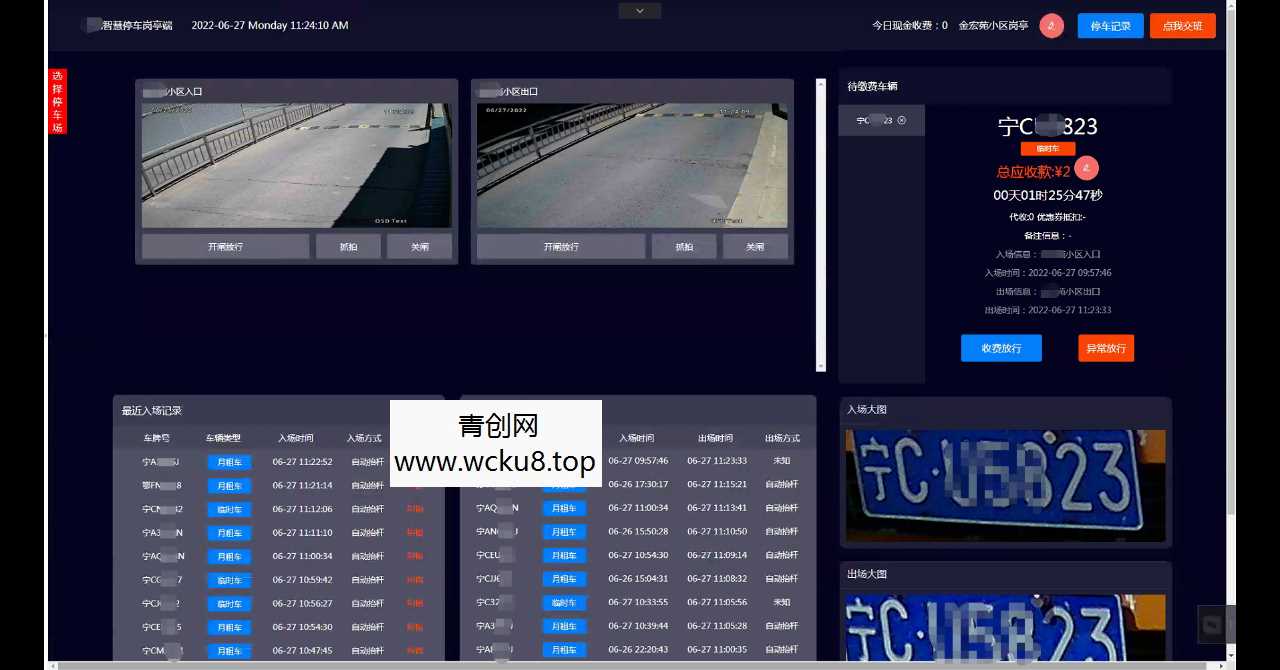The width and height of the screenshot is (1280, 670).
Task: Click the red badge beside 总应收款:¥2
Action: (x=1086, y=168)
